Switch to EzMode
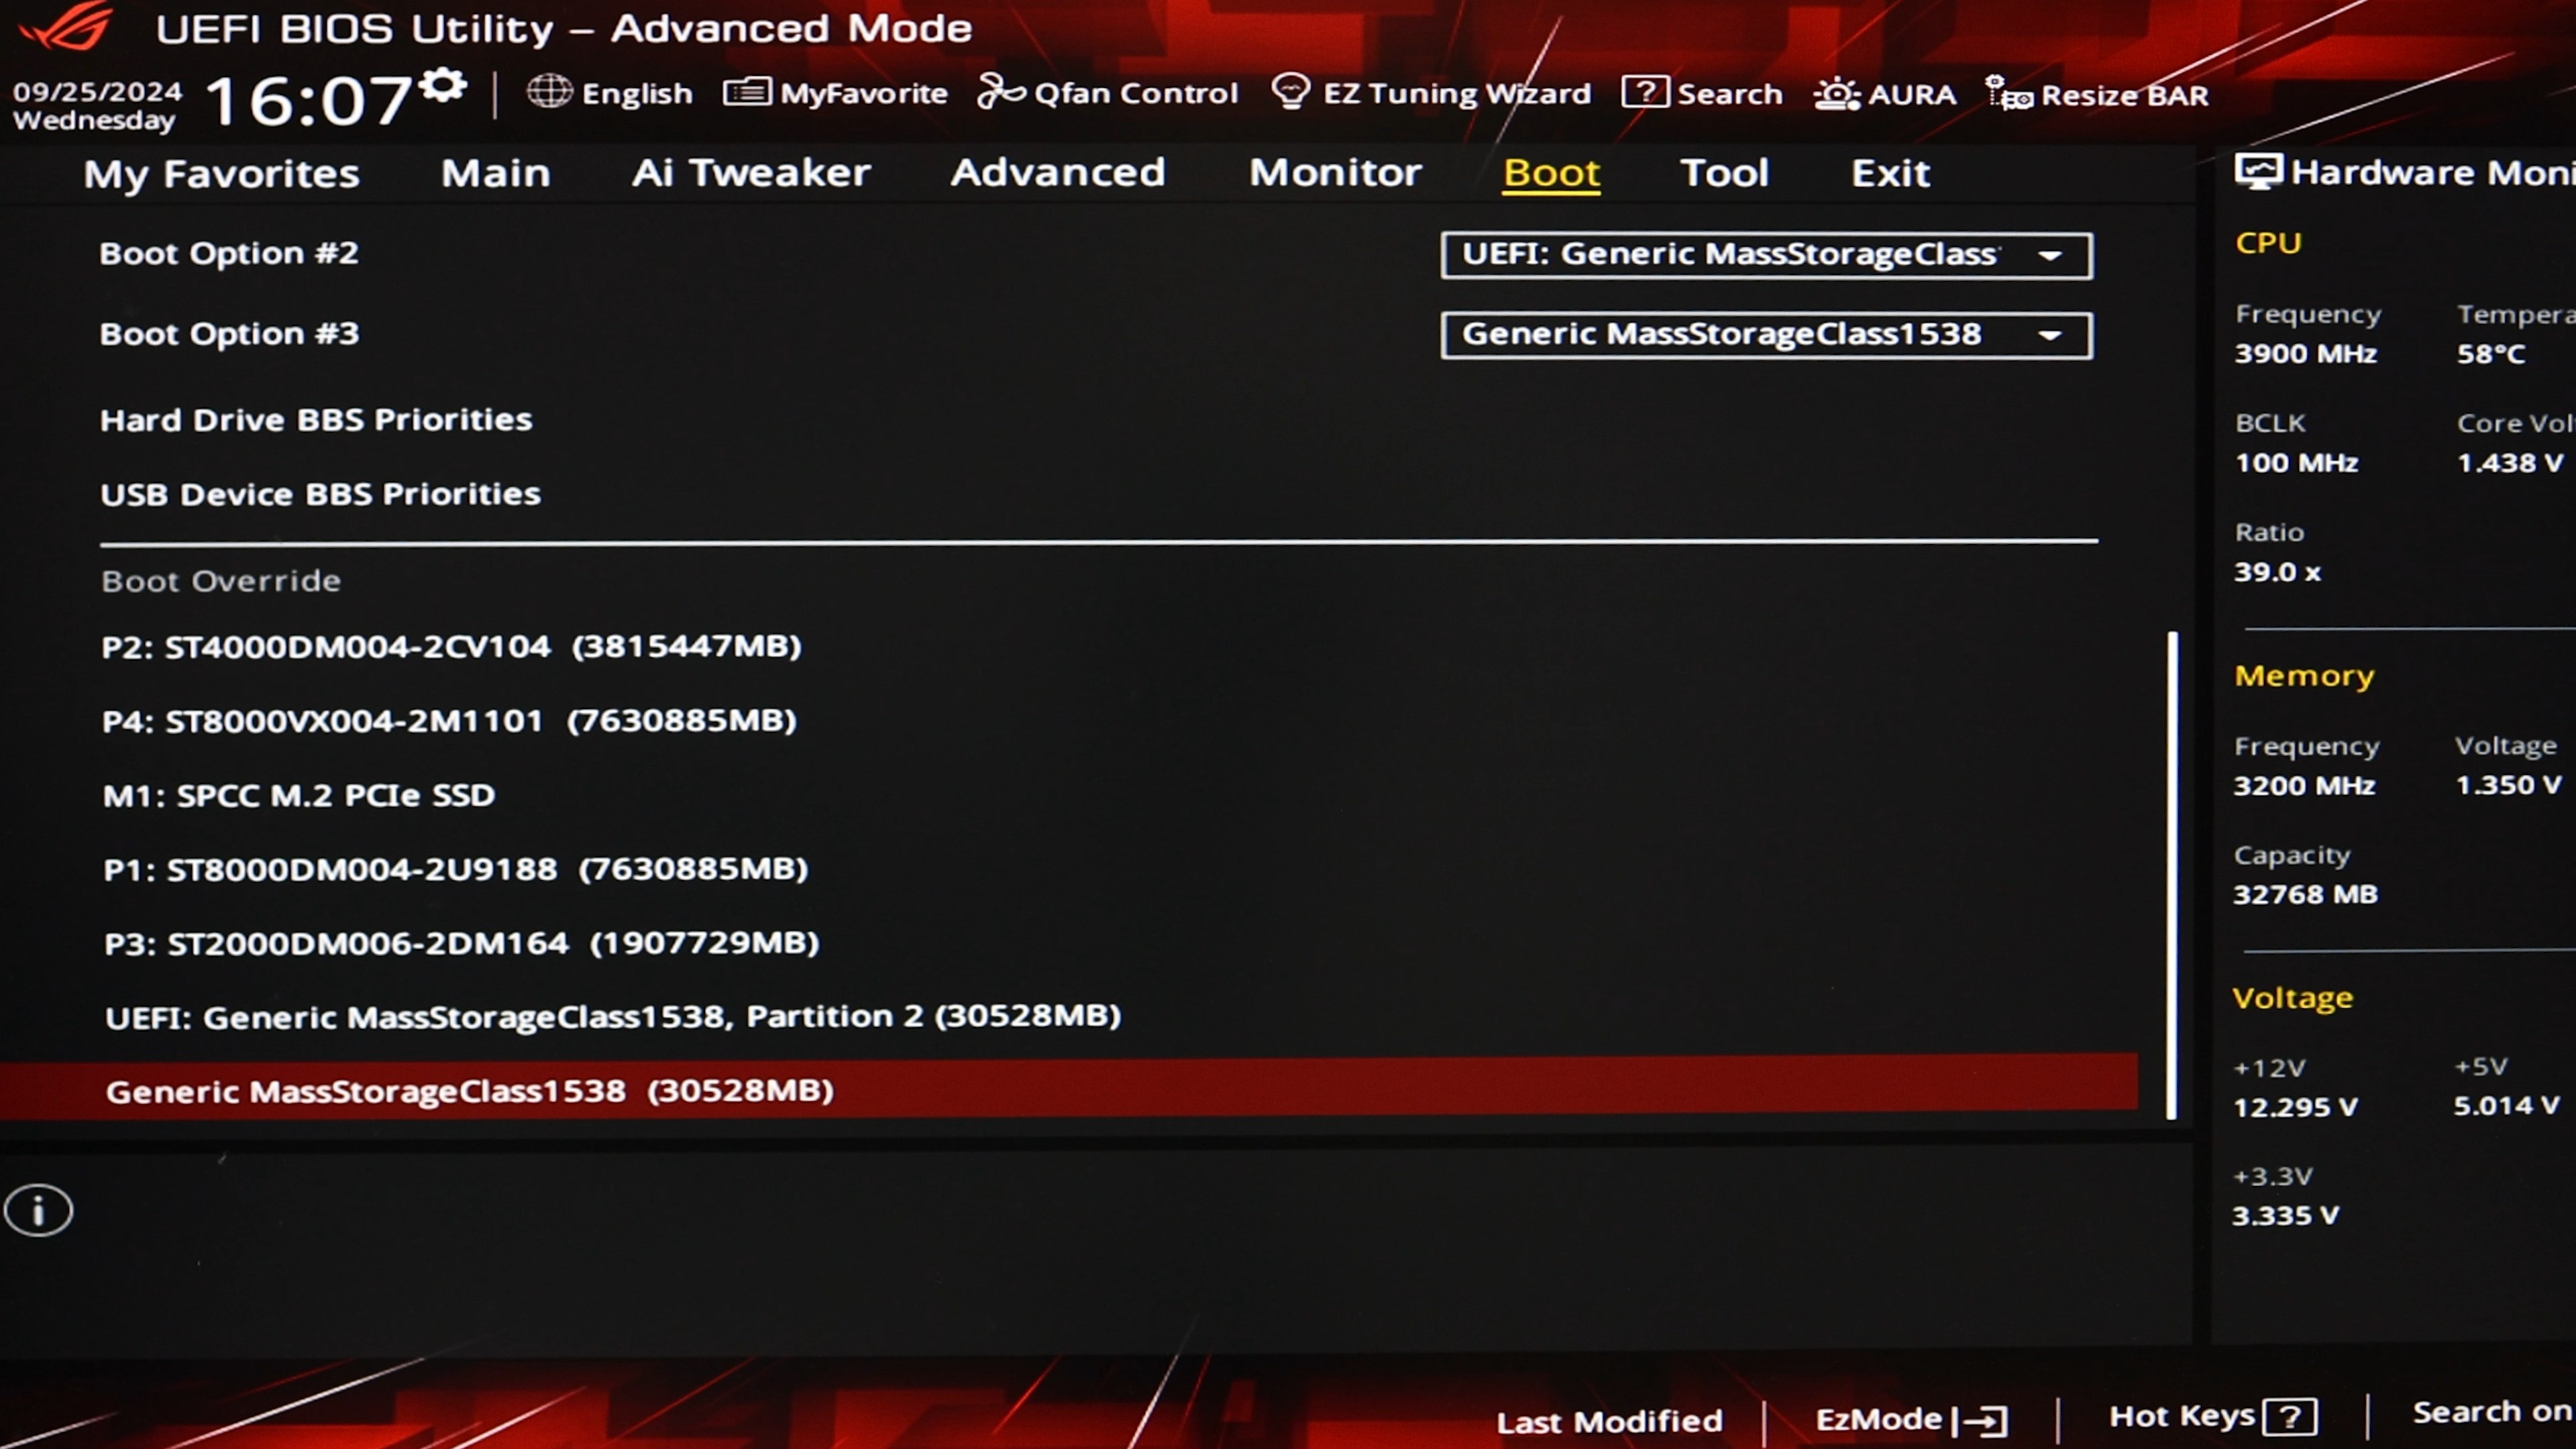This screenshot has height=1449, width=2576. 1911,1419
